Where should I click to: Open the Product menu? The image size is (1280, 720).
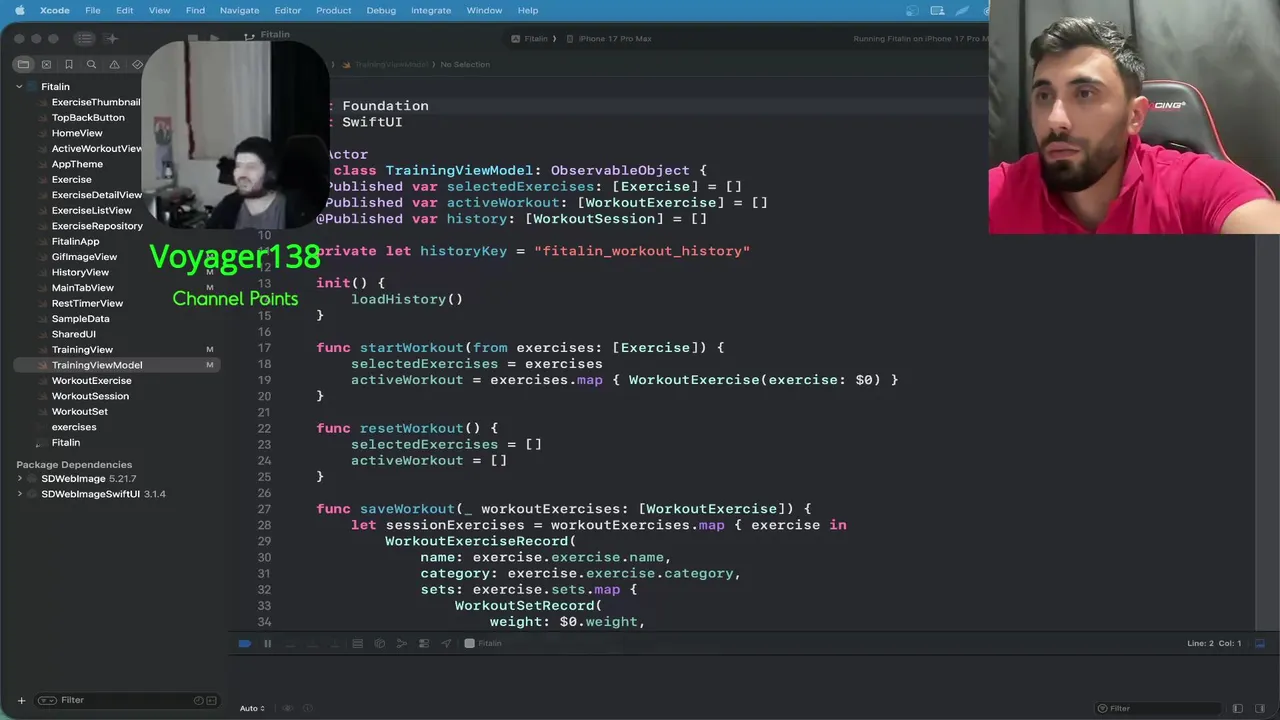pos(333,10)
